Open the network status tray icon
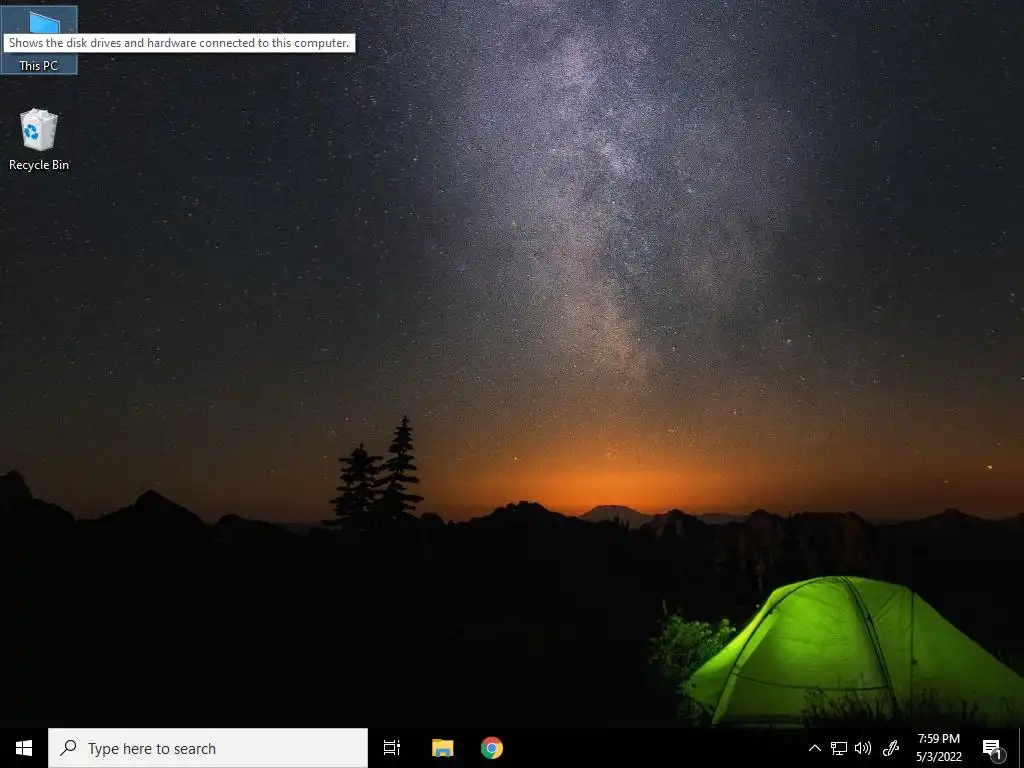Viewport: 1024px width, 768px height. click(839, 748)
